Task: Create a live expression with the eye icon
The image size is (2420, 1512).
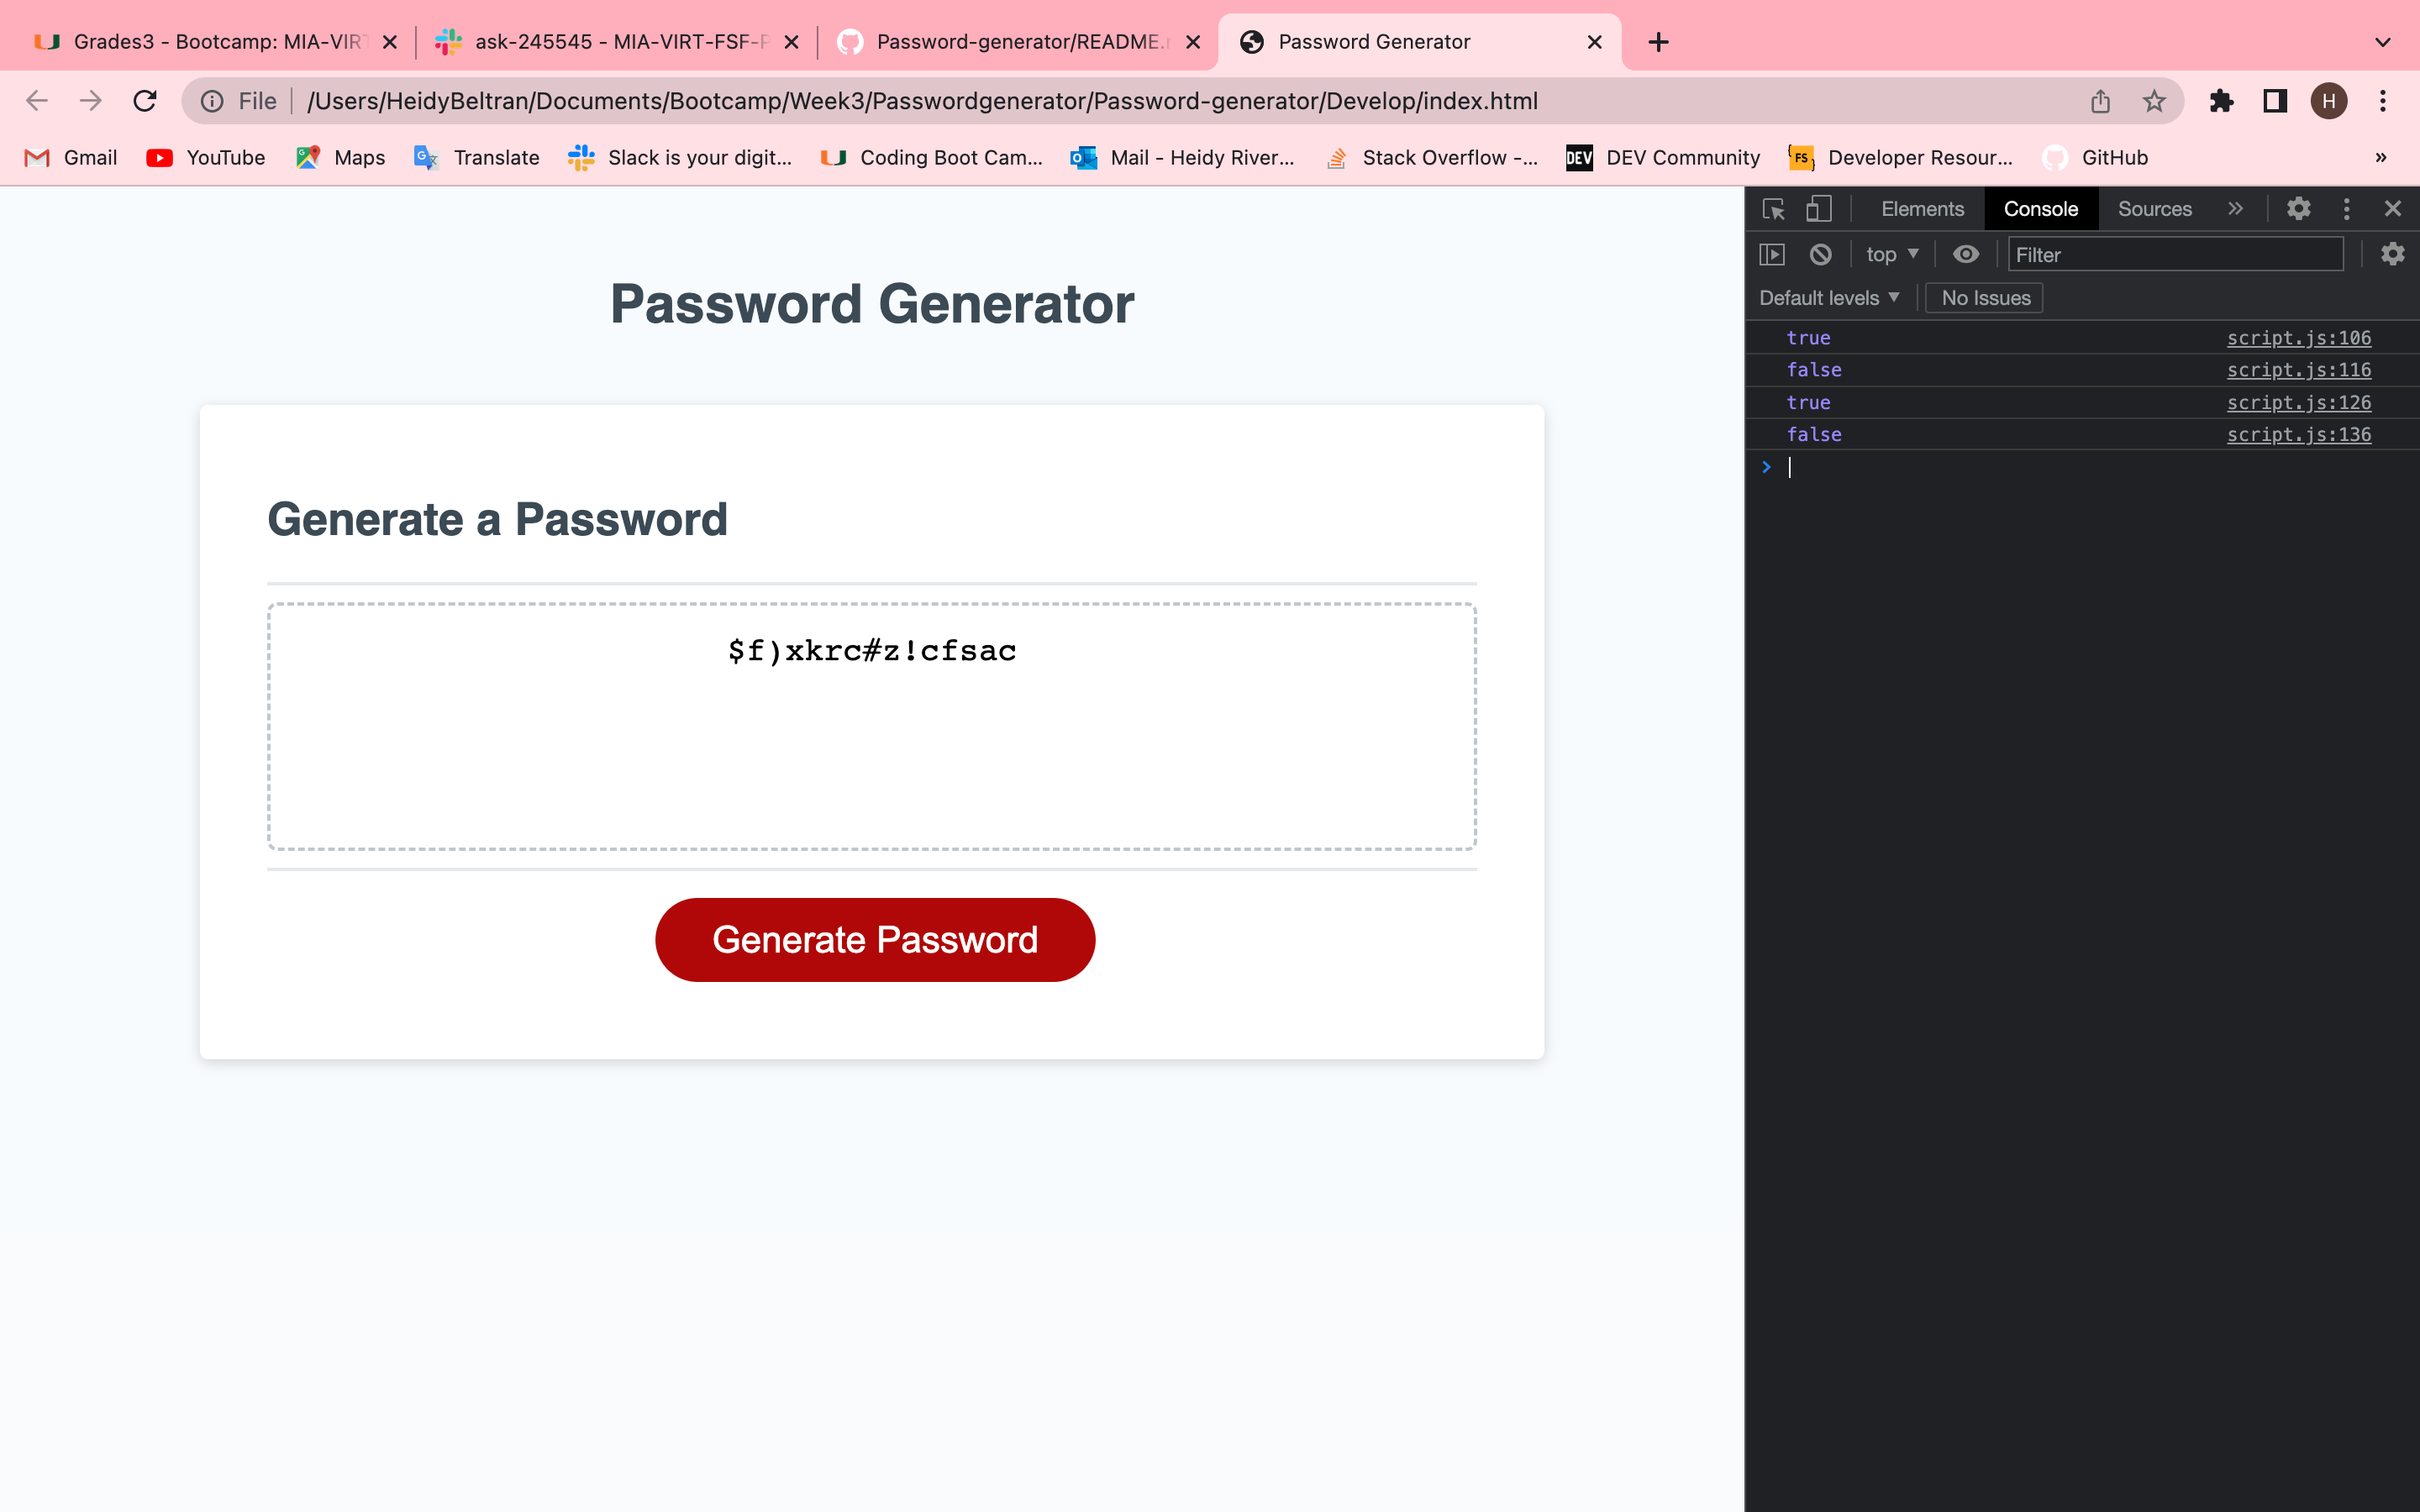Action: pos(1965,254)
